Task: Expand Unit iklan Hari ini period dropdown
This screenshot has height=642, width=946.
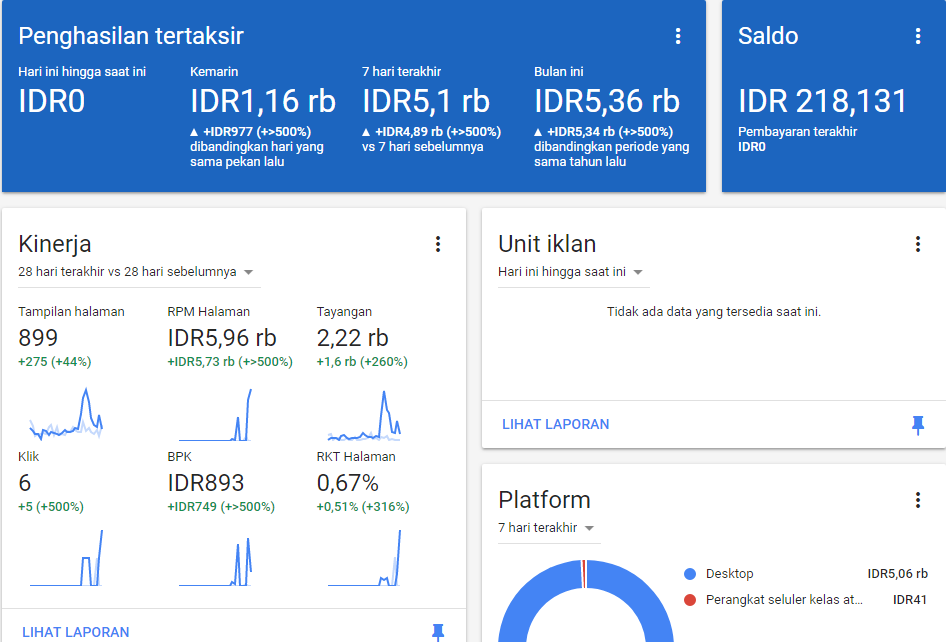Action: coord(574,272)
